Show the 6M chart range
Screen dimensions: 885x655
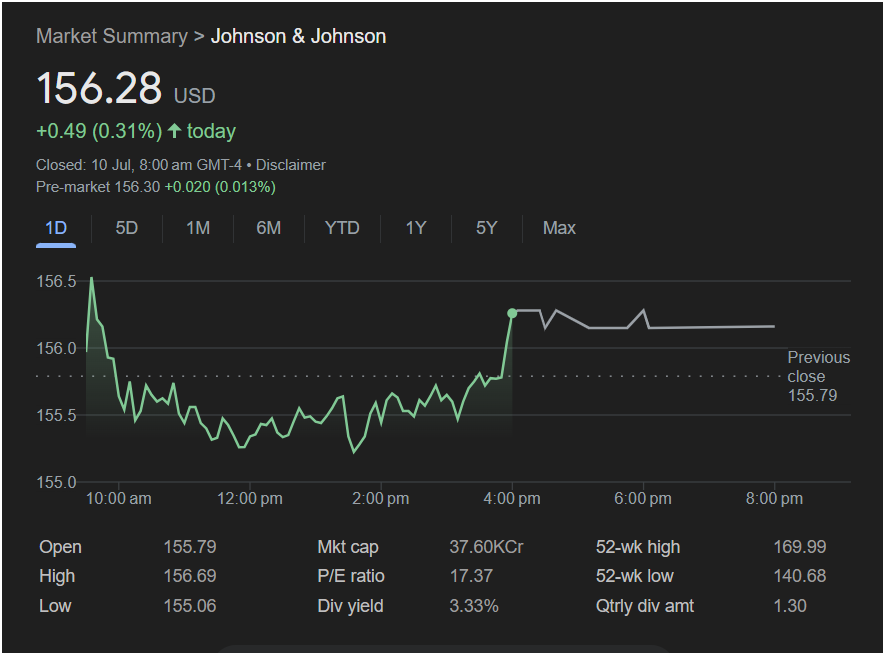pyautogui.click(x=269, y=228)
